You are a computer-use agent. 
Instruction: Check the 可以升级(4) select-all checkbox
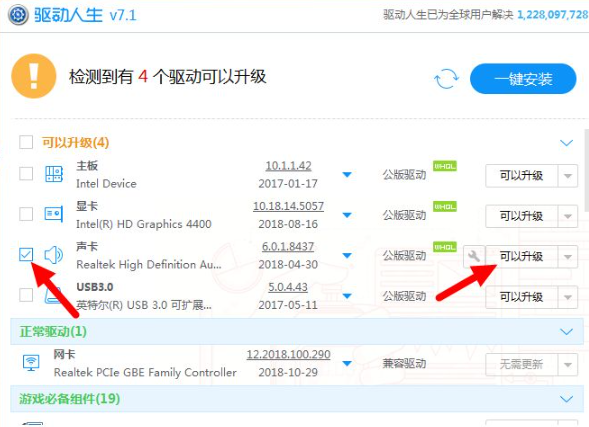click(x=26, y=142)
